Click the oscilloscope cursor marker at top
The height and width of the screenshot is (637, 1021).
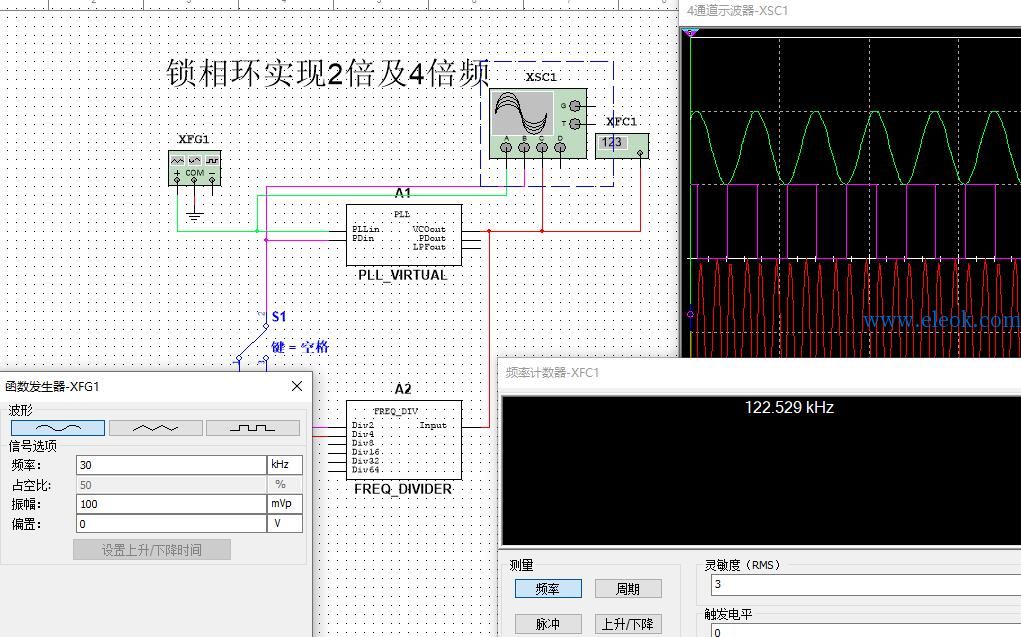coord(690,32)
